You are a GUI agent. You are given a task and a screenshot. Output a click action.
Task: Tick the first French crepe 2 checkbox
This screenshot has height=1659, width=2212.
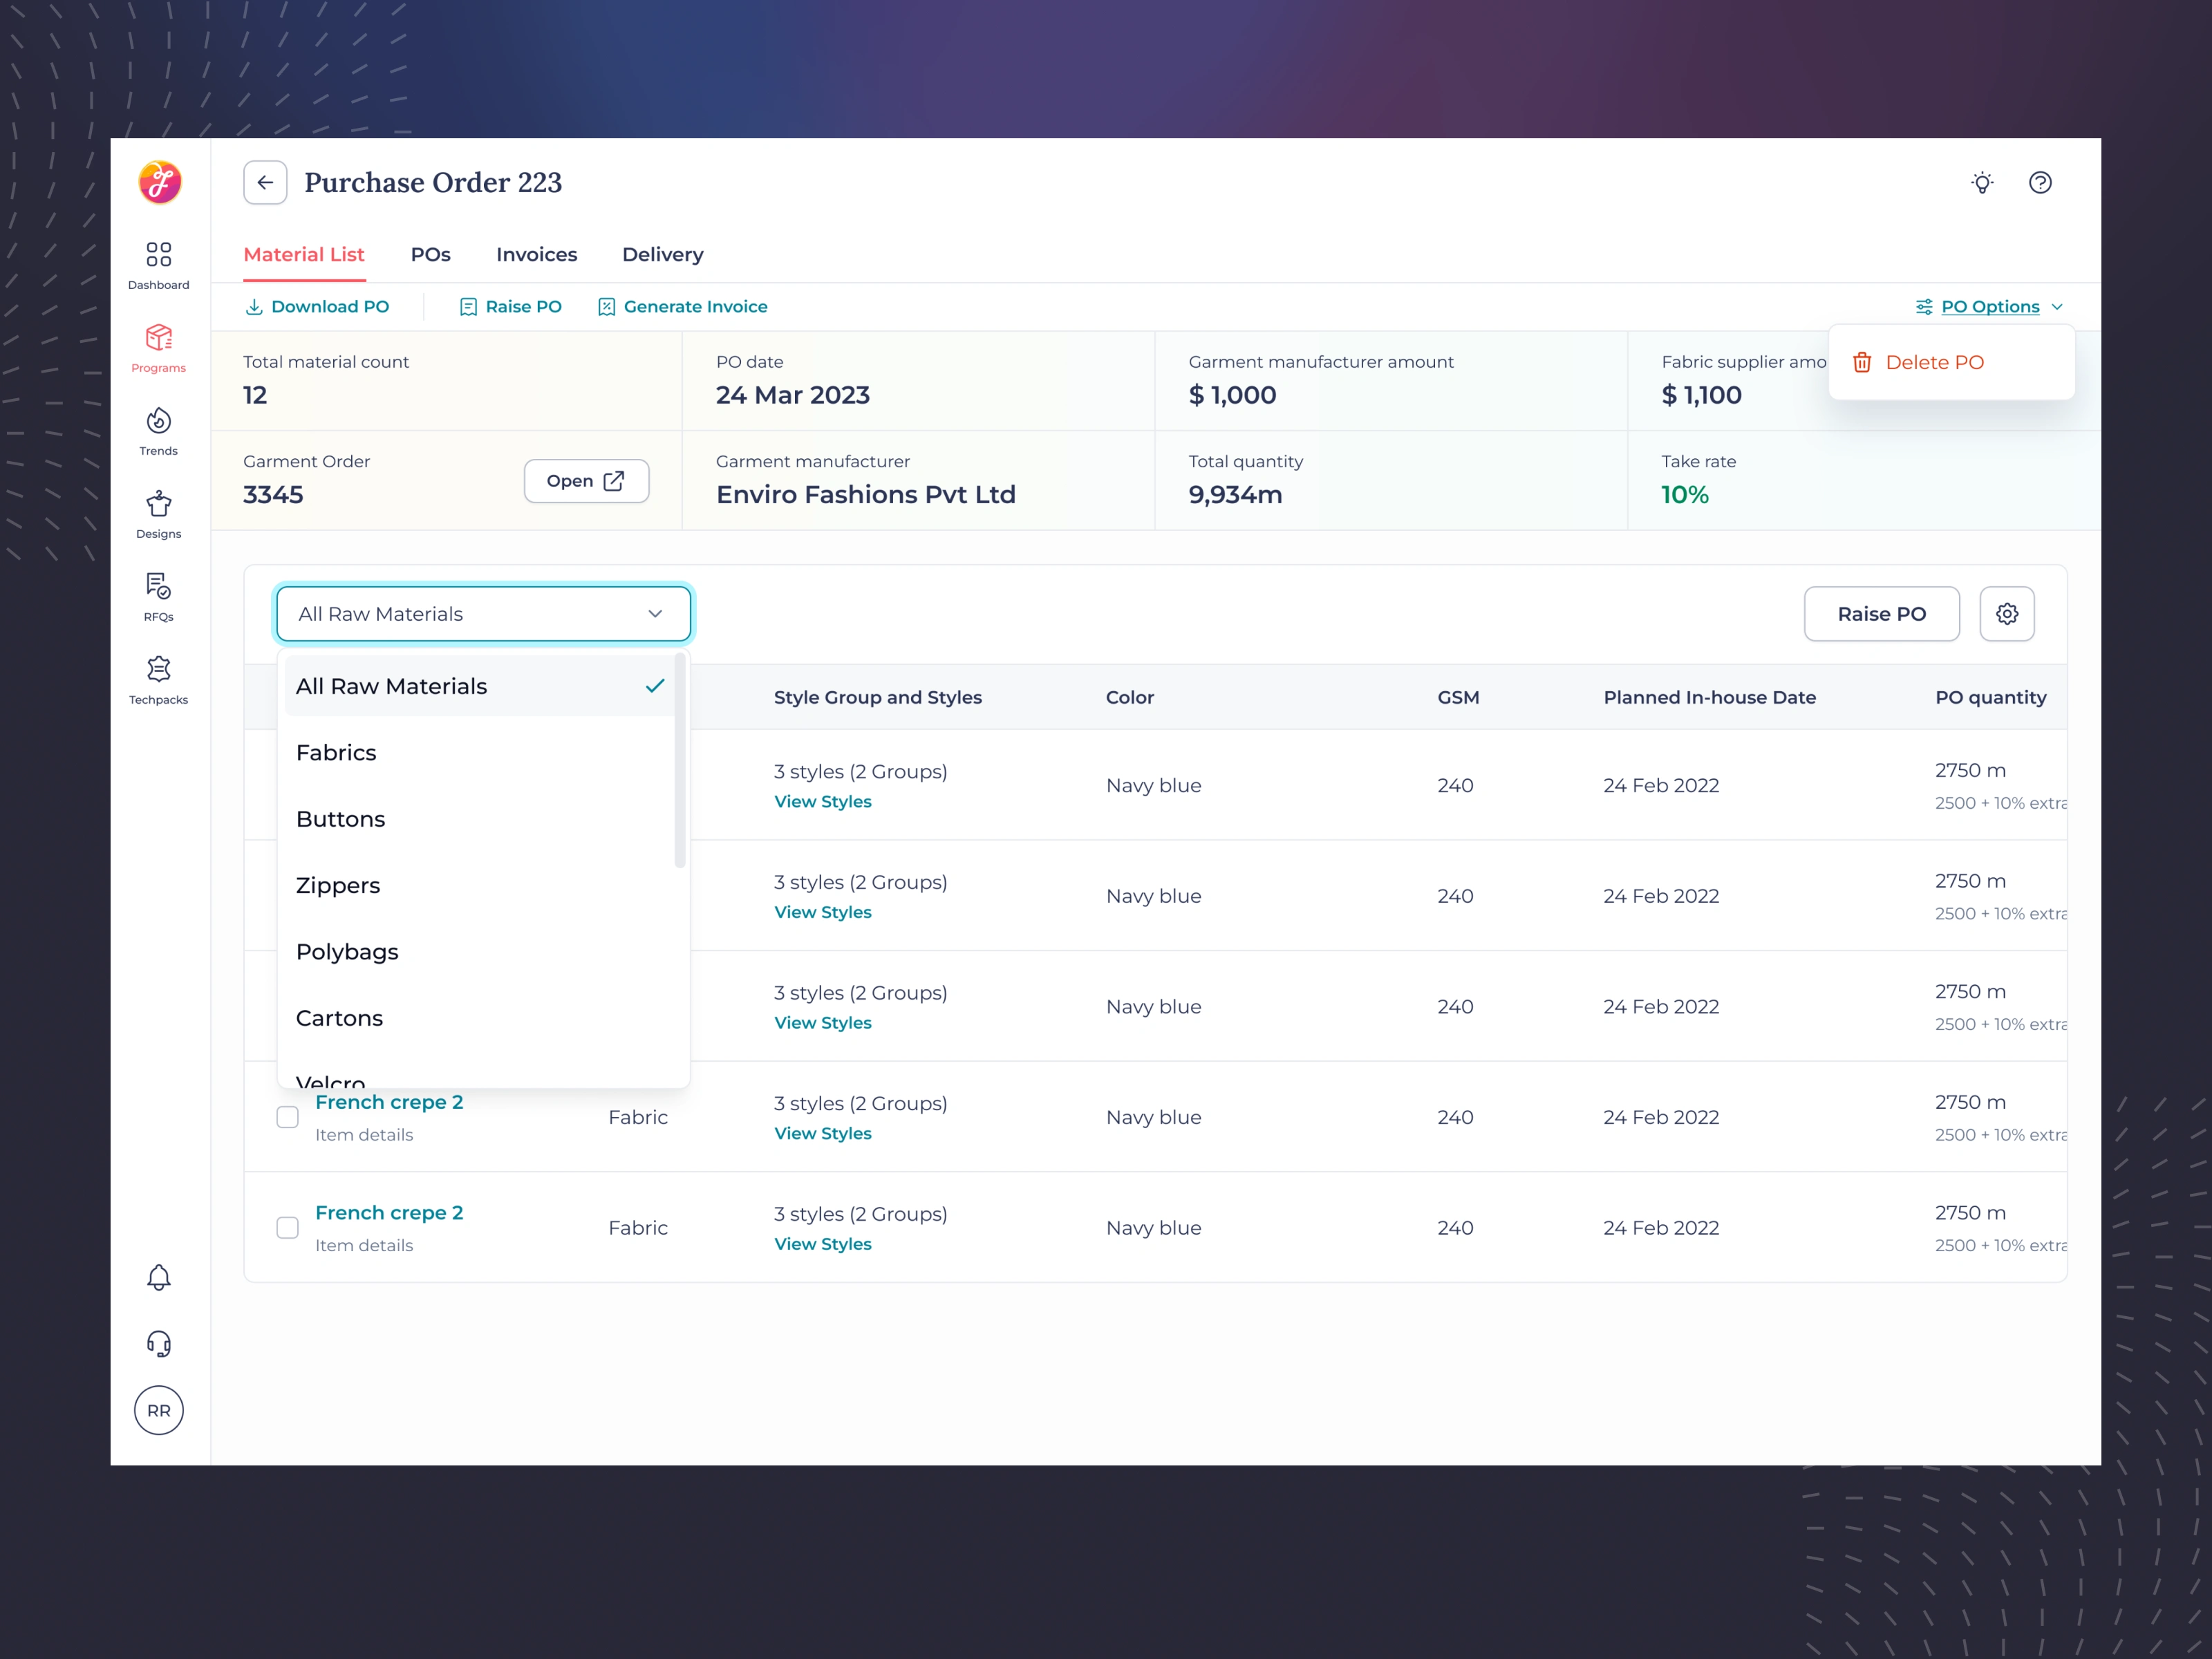pos(287,1117)
